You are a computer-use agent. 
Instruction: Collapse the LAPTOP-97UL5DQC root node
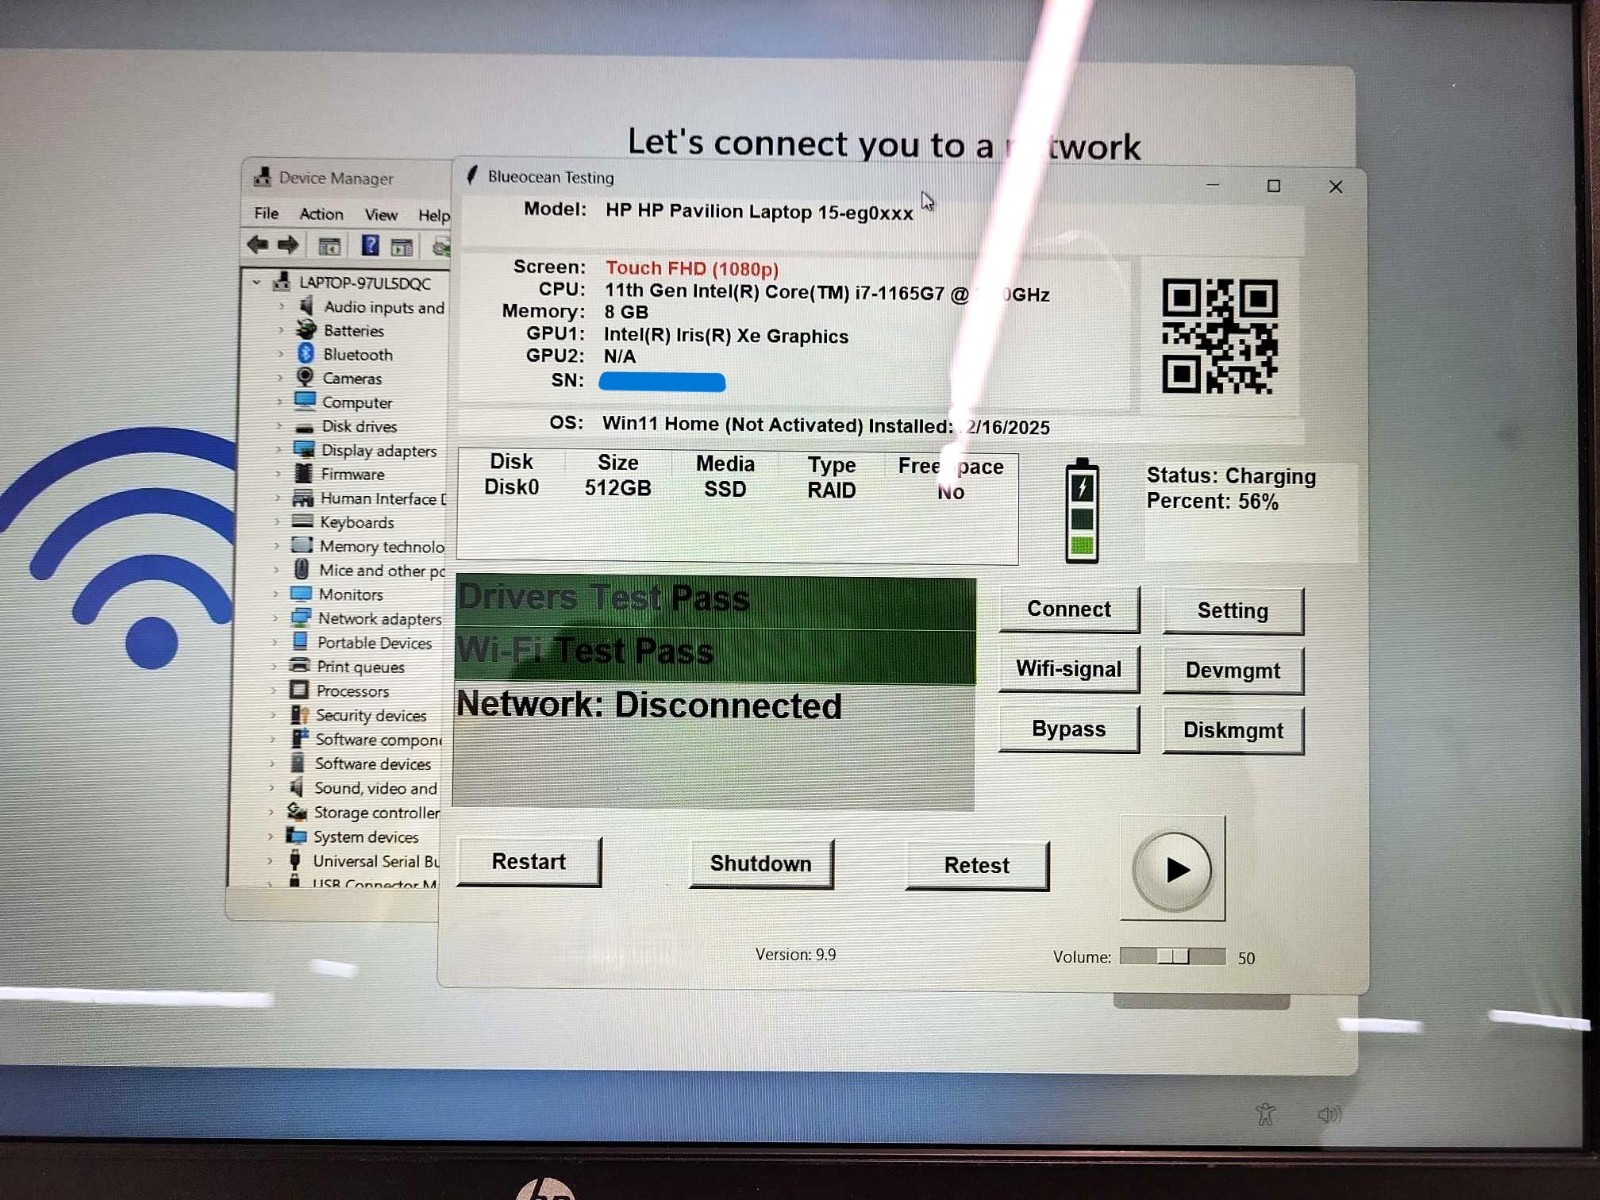pyautogui.click(x=257, y=282)
